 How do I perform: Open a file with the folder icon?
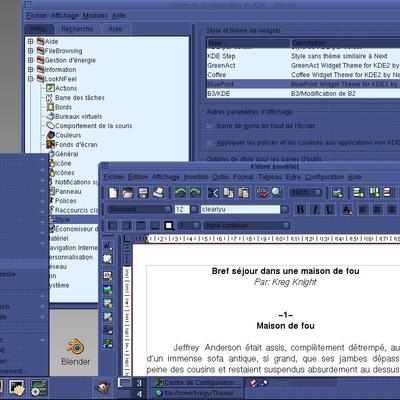128,193
